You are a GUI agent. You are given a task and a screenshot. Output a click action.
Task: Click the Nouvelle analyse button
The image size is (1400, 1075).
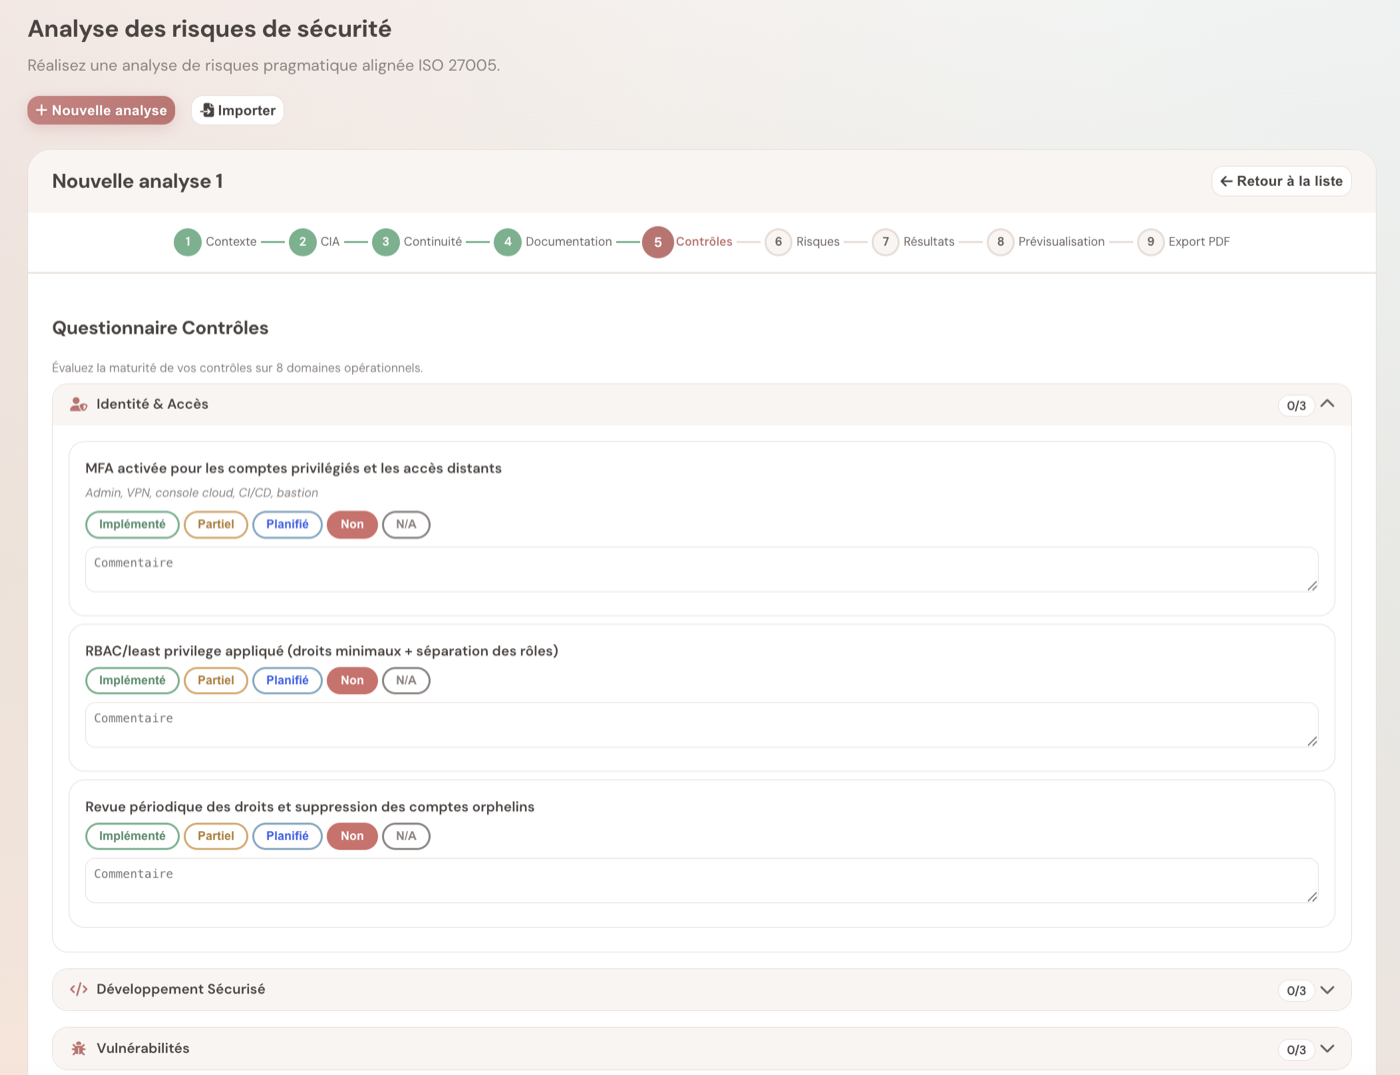coord(101,110)
